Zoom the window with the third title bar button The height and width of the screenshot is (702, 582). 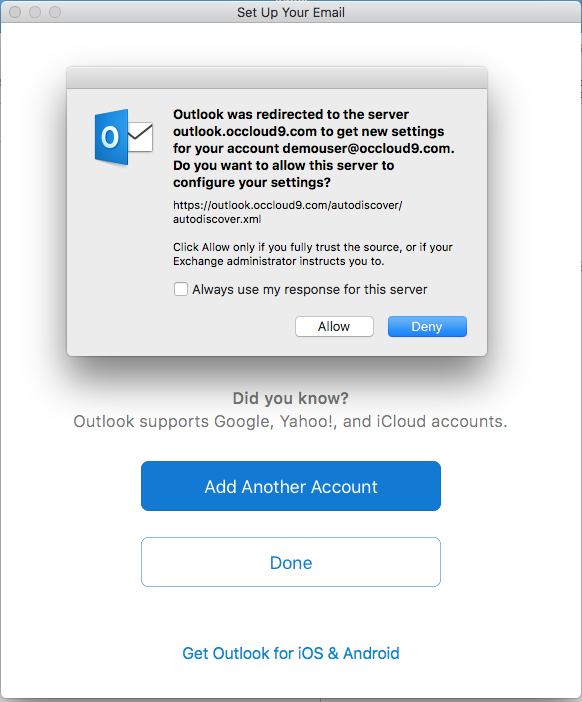point(55,12)
